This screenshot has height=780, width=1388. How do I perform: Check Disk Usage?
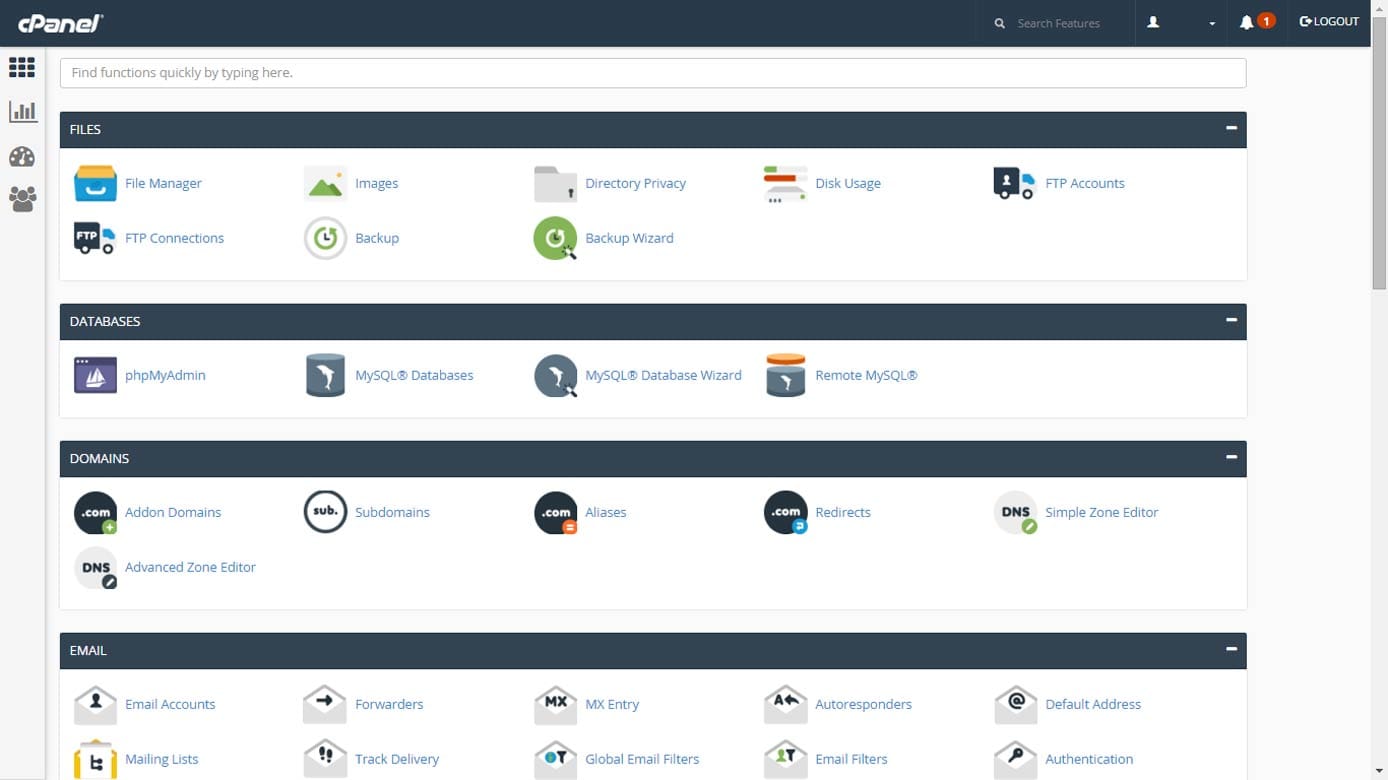pos(847,183)
